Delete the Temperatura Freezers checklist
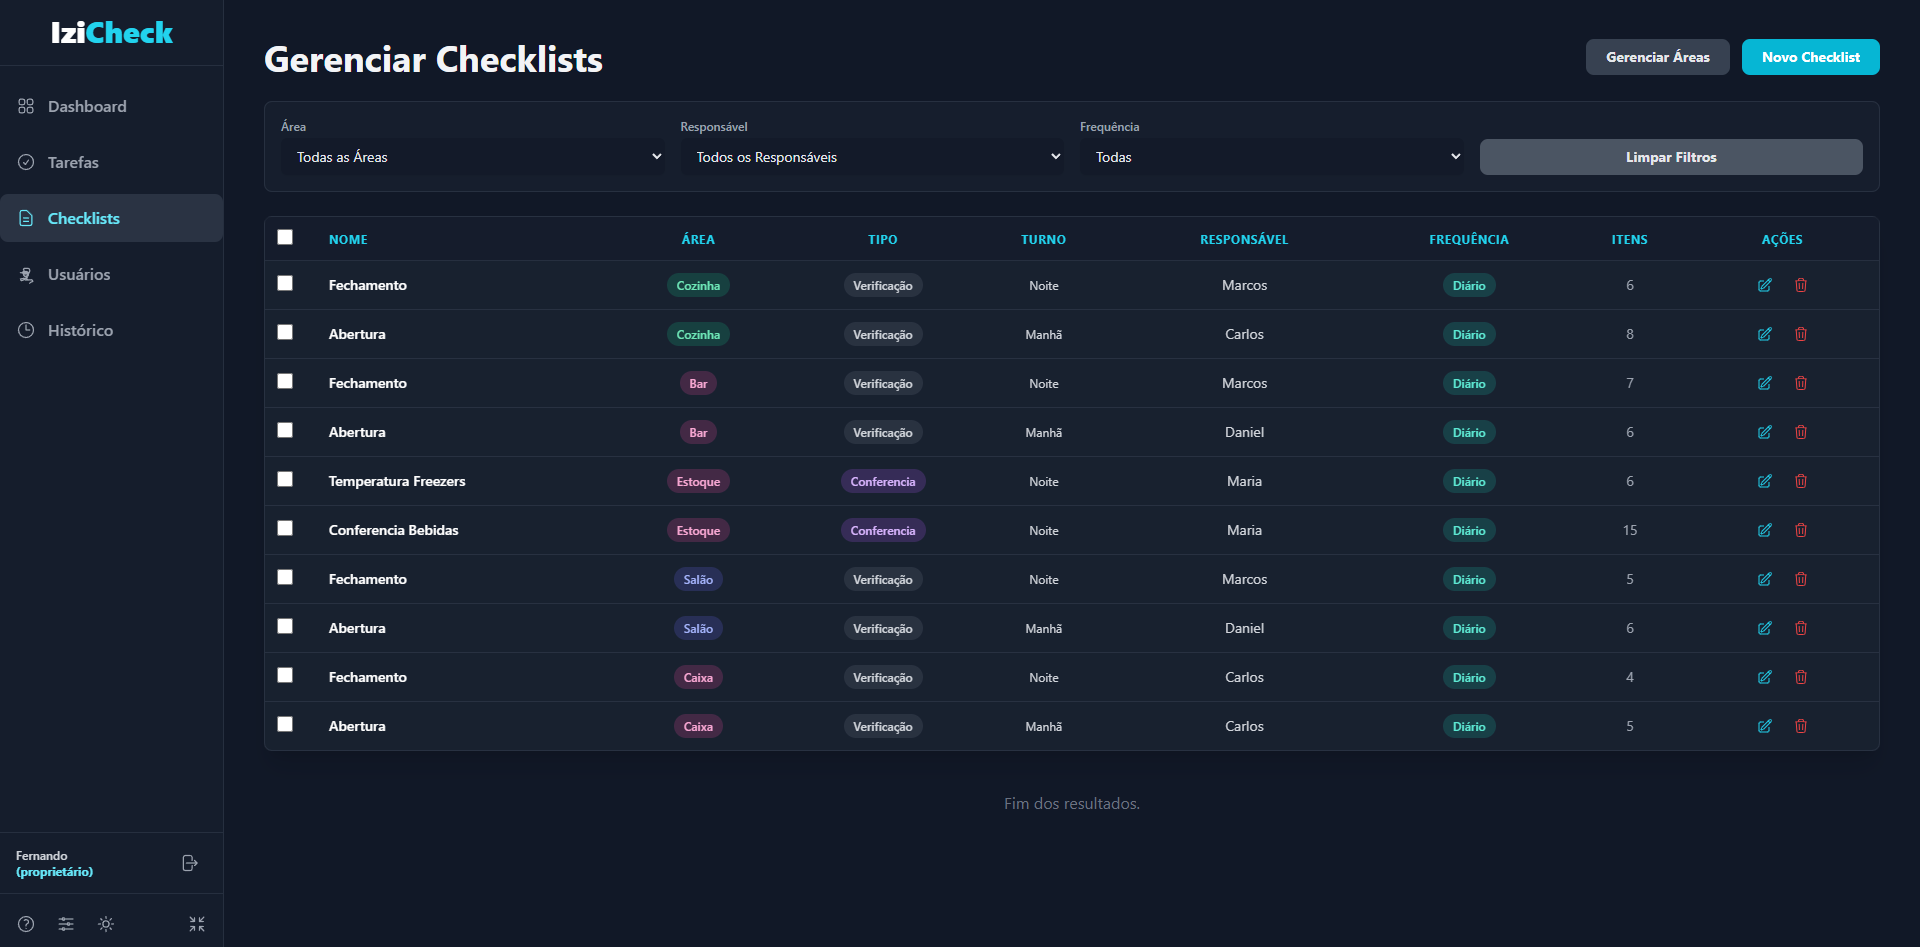The height and width of the screenshot is (947, 1920). [1801, 481]
